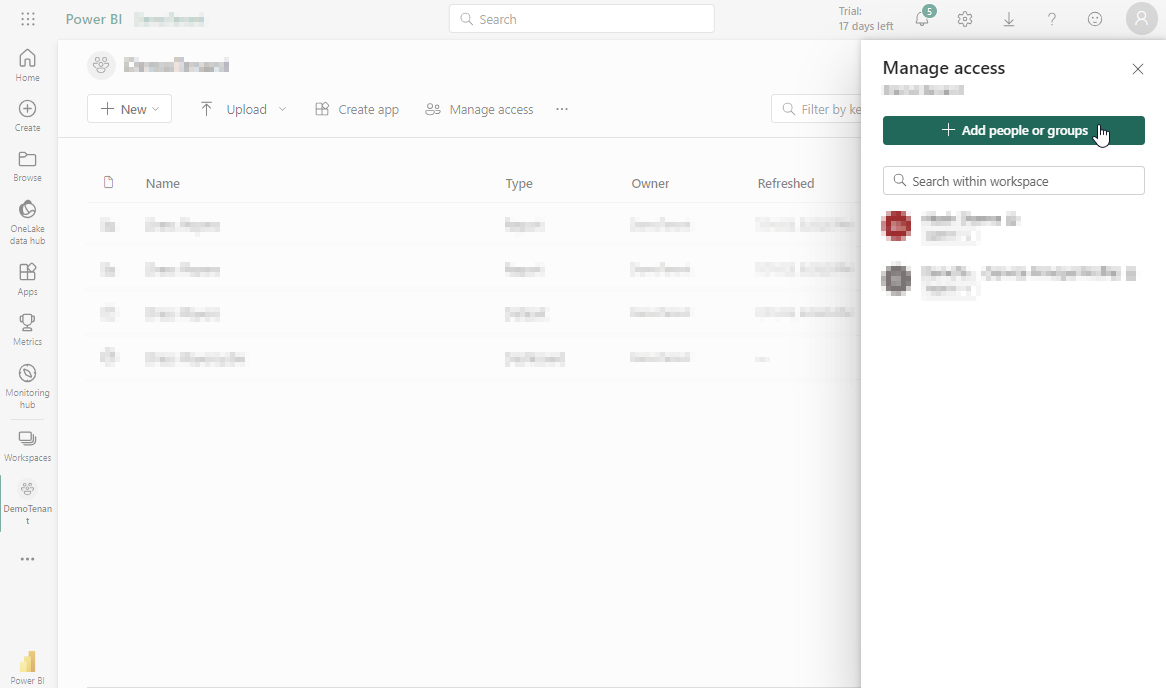1166x688 pixels.
Task: Open Workspaces in the left navigation
Action: (x=28, y=446)
